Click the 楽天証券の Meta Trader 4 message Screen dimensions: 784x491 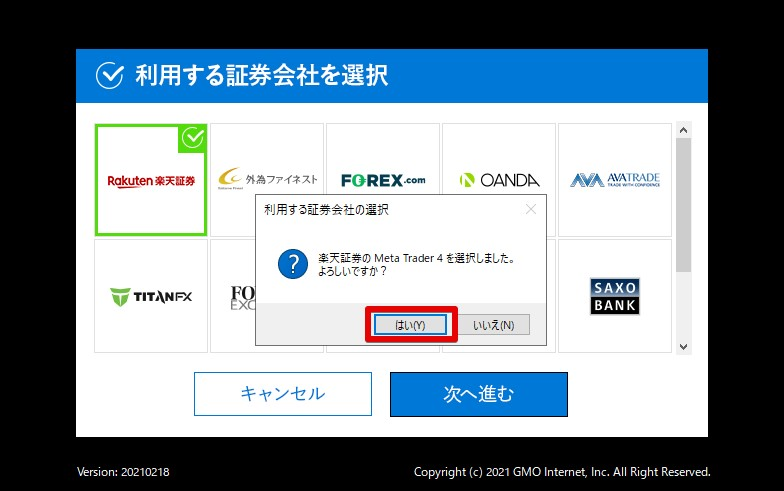[x=416, y=264]
